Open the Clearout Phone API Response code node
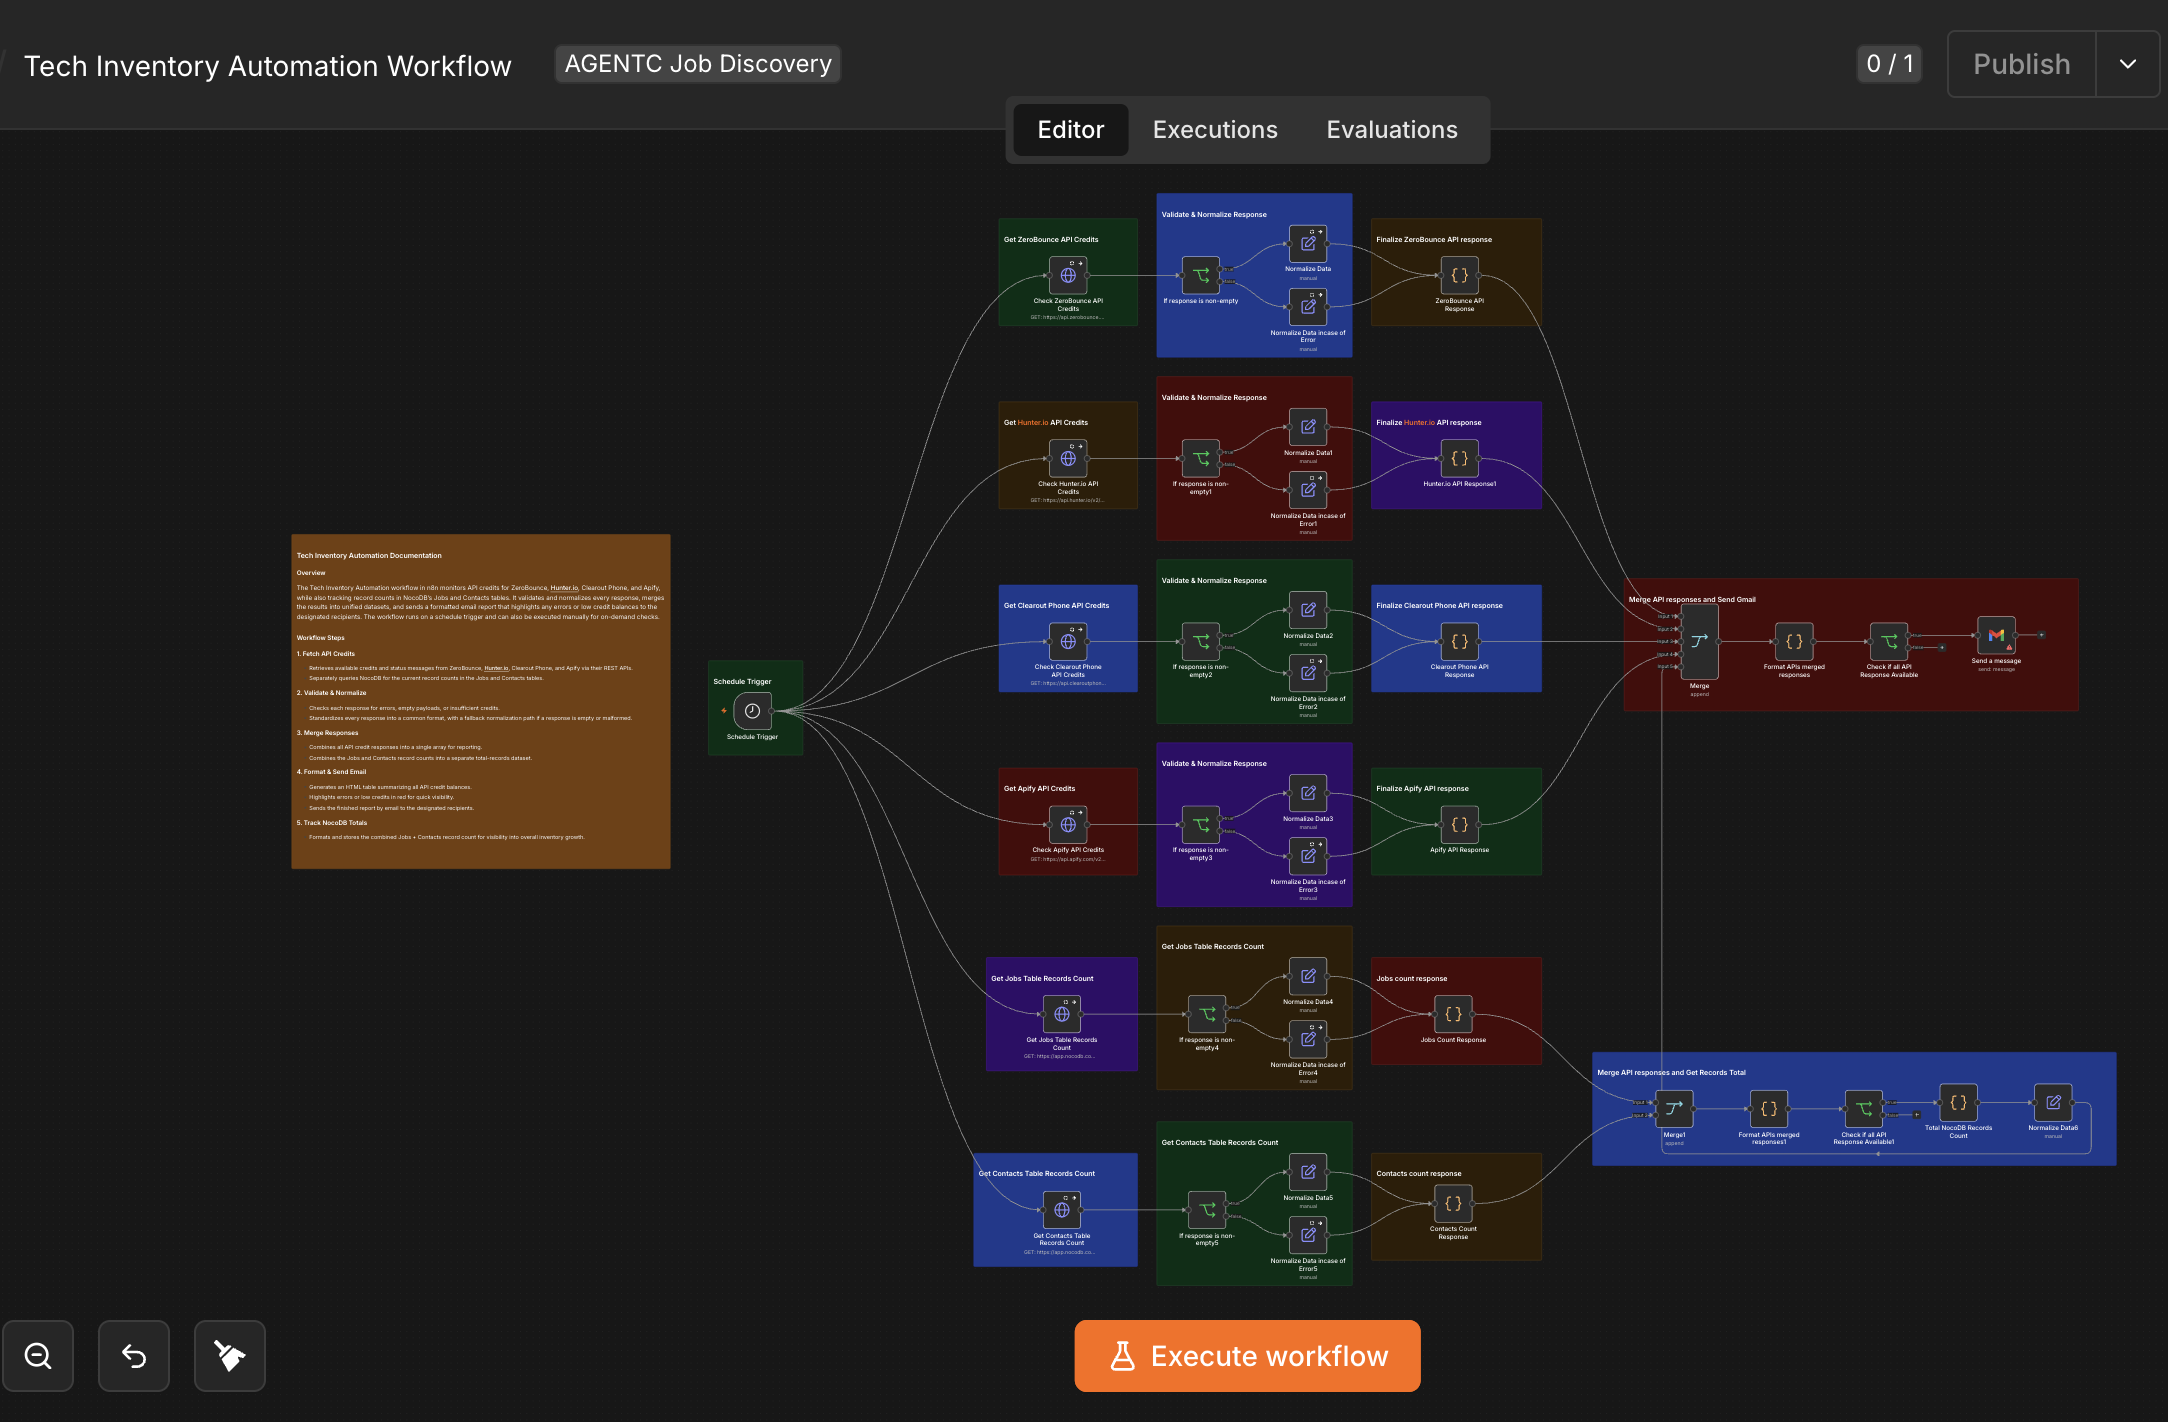This screenshot has height=1422, width=2168. click(1459, 641)
